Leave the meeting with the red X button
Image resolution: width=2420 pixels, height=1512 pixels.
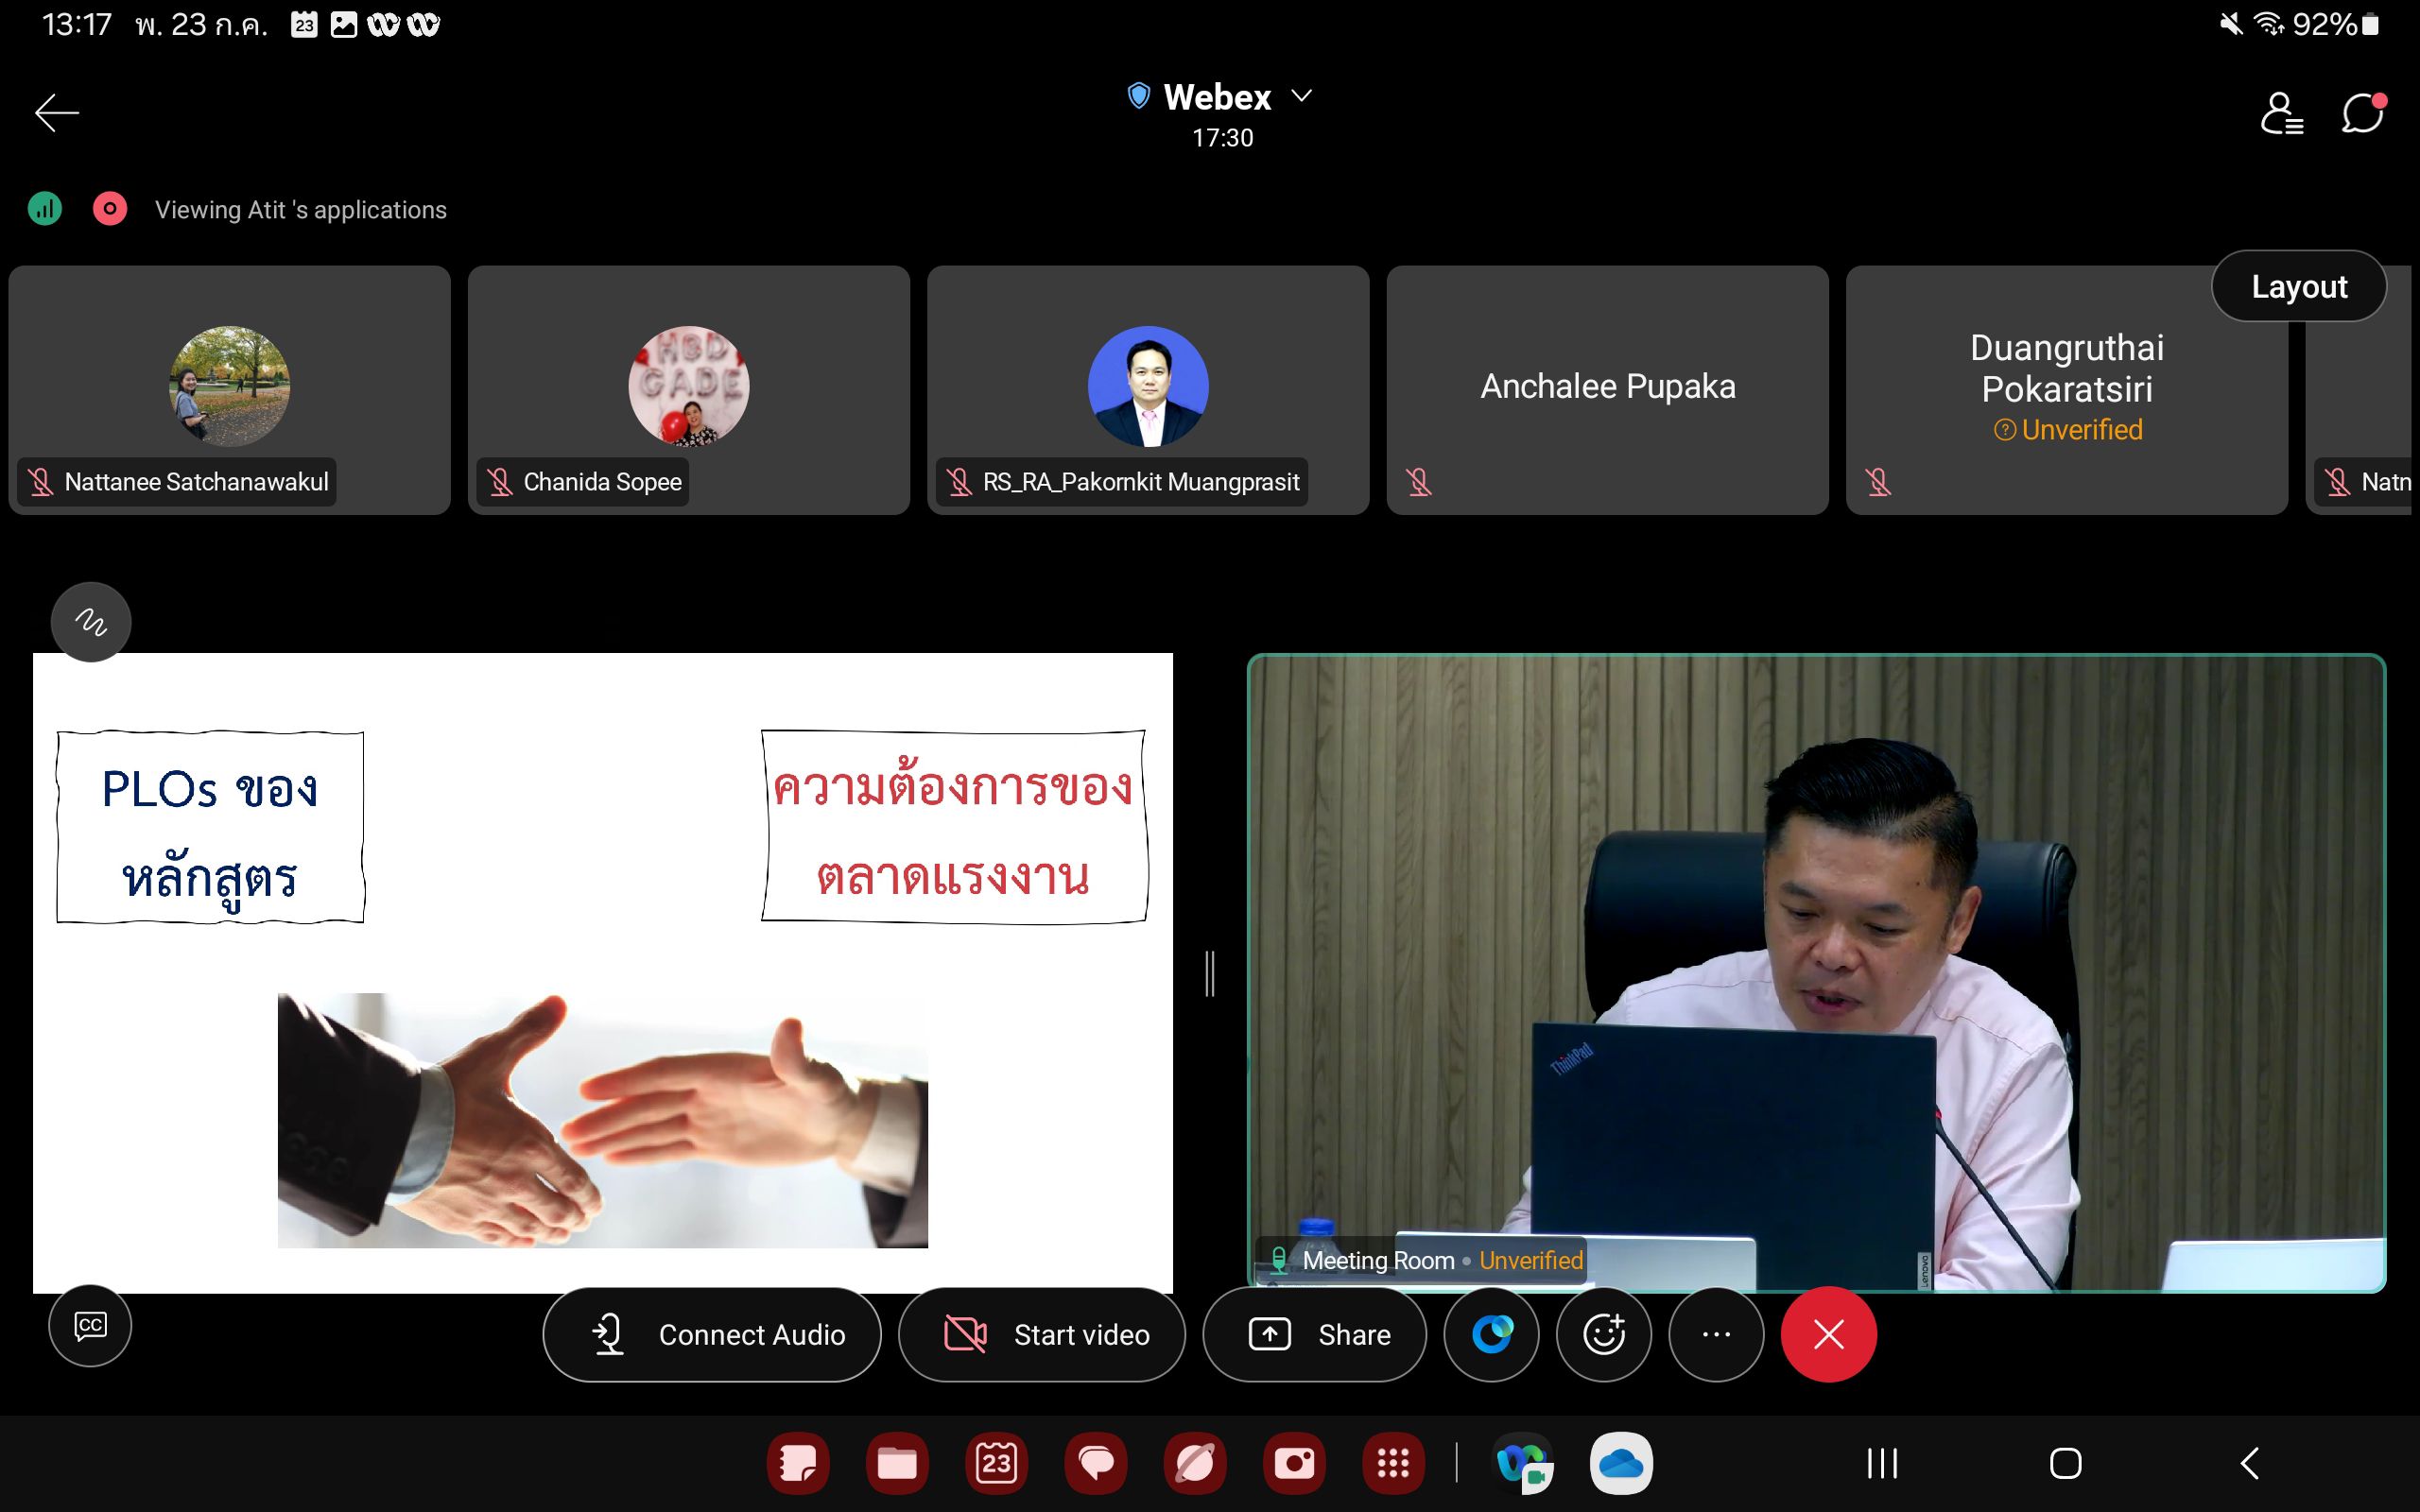tap(1828, 1334)
